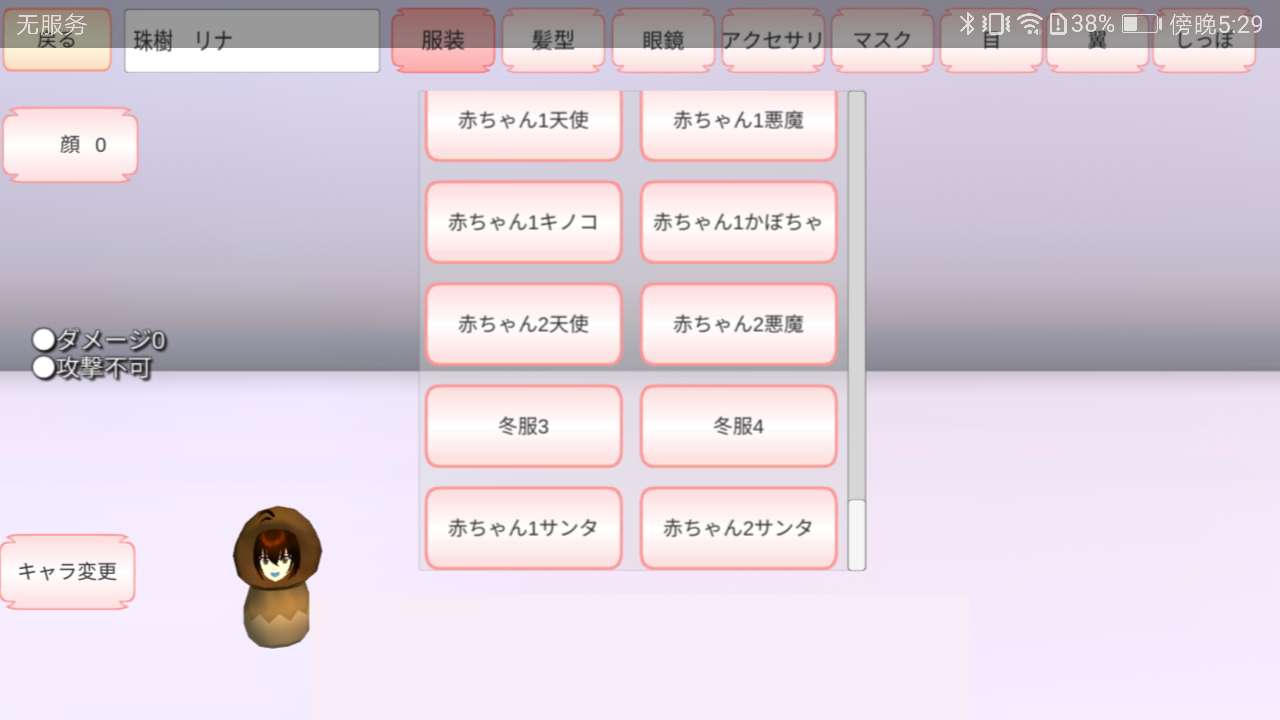The image size is (1280, 720).
Task: Choose the 冬服3 outfit
Action: [524, 426]
